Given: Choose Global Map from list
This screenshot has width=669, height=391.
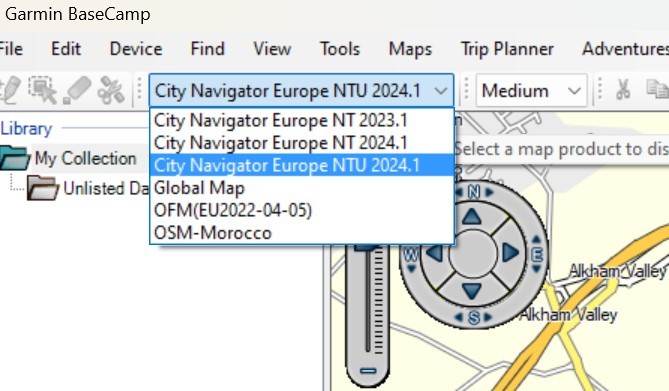Looking at the screenshot, I should click(302, 187).
